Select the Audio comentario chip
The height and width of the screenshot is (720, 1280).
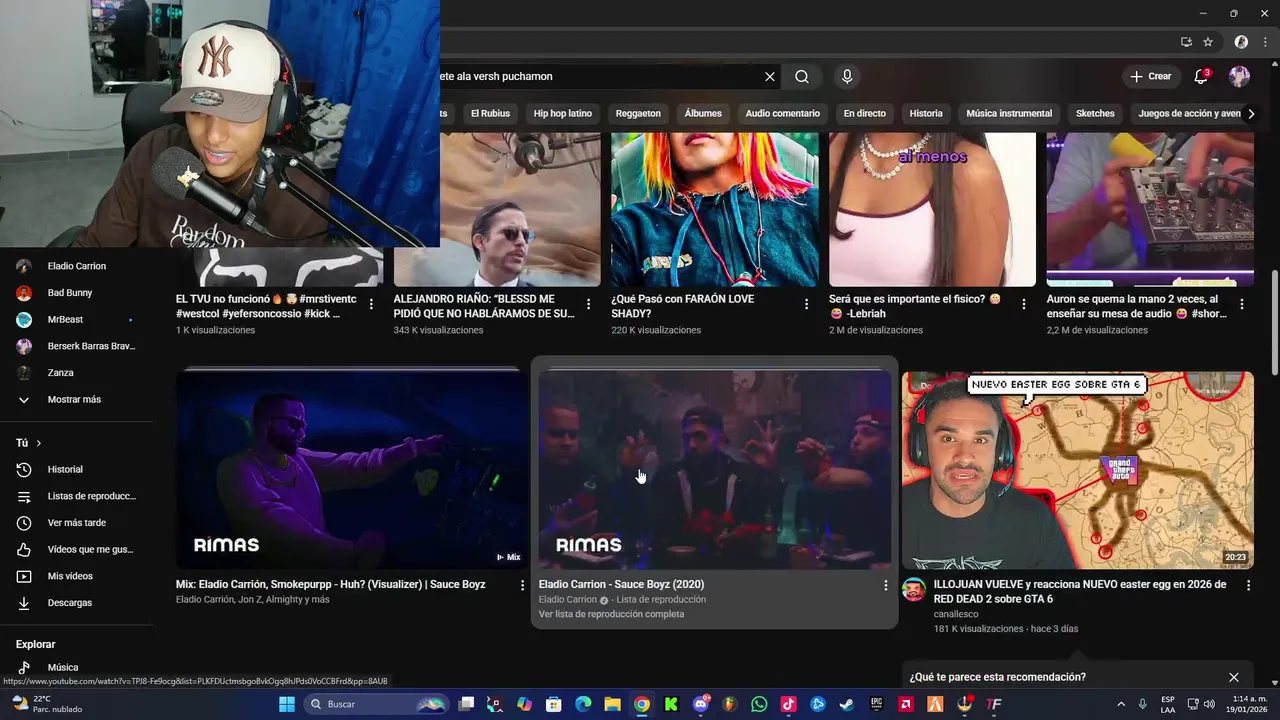click(783, 113)
